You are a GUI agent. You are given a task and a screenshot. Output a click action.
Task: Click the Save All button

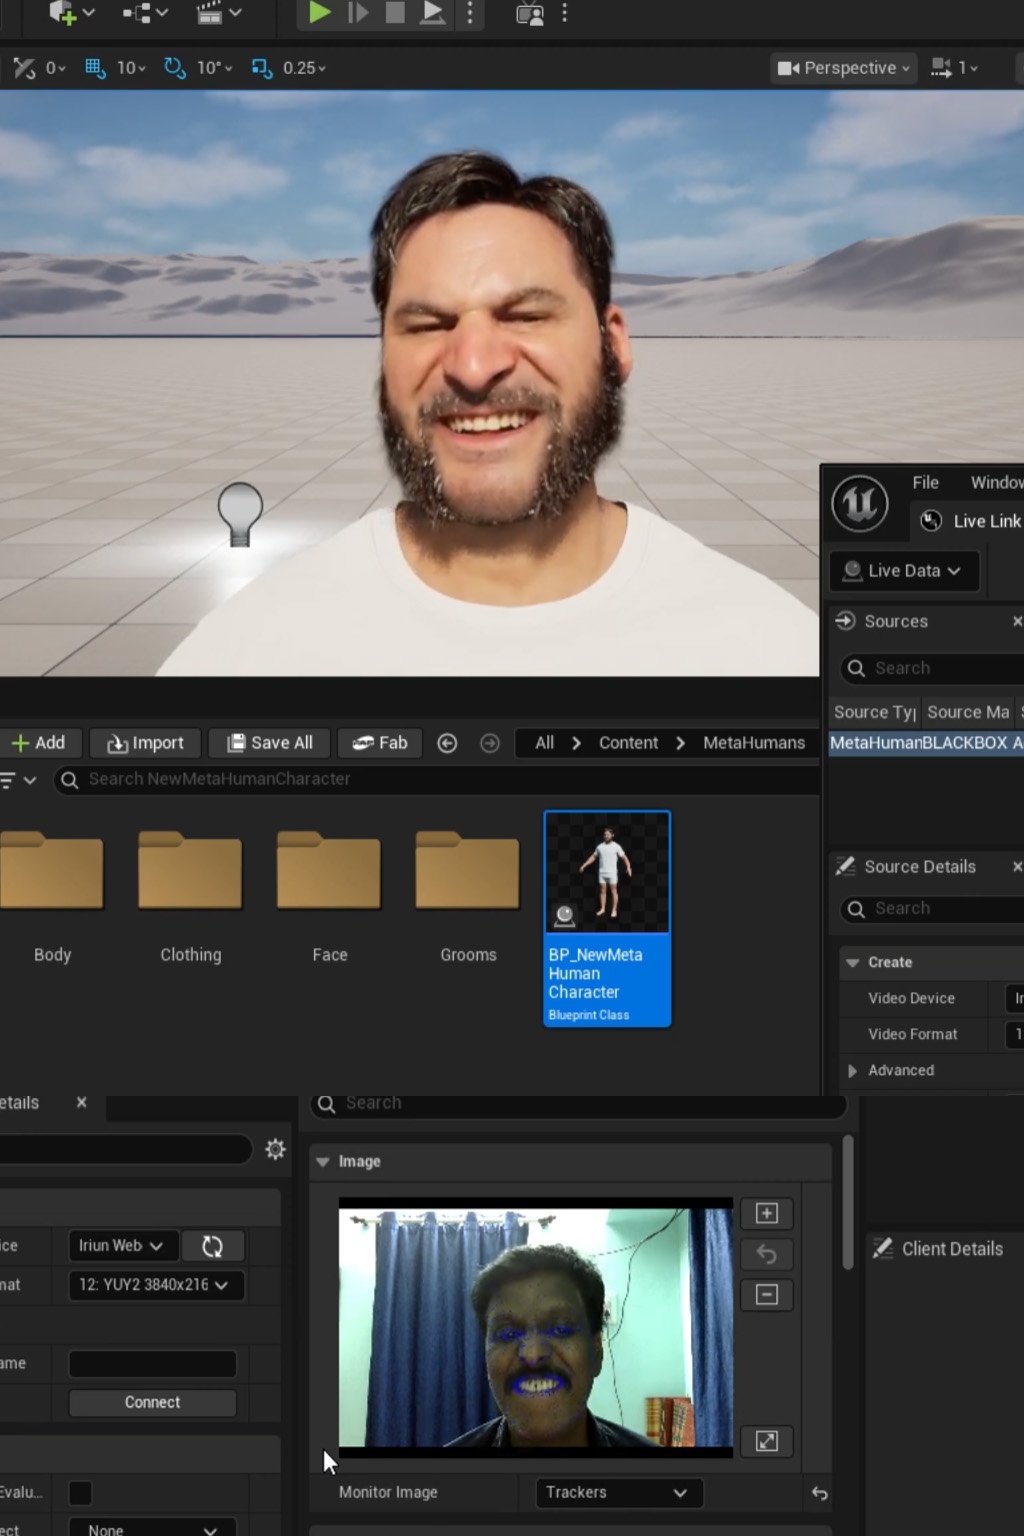point(270,742)
